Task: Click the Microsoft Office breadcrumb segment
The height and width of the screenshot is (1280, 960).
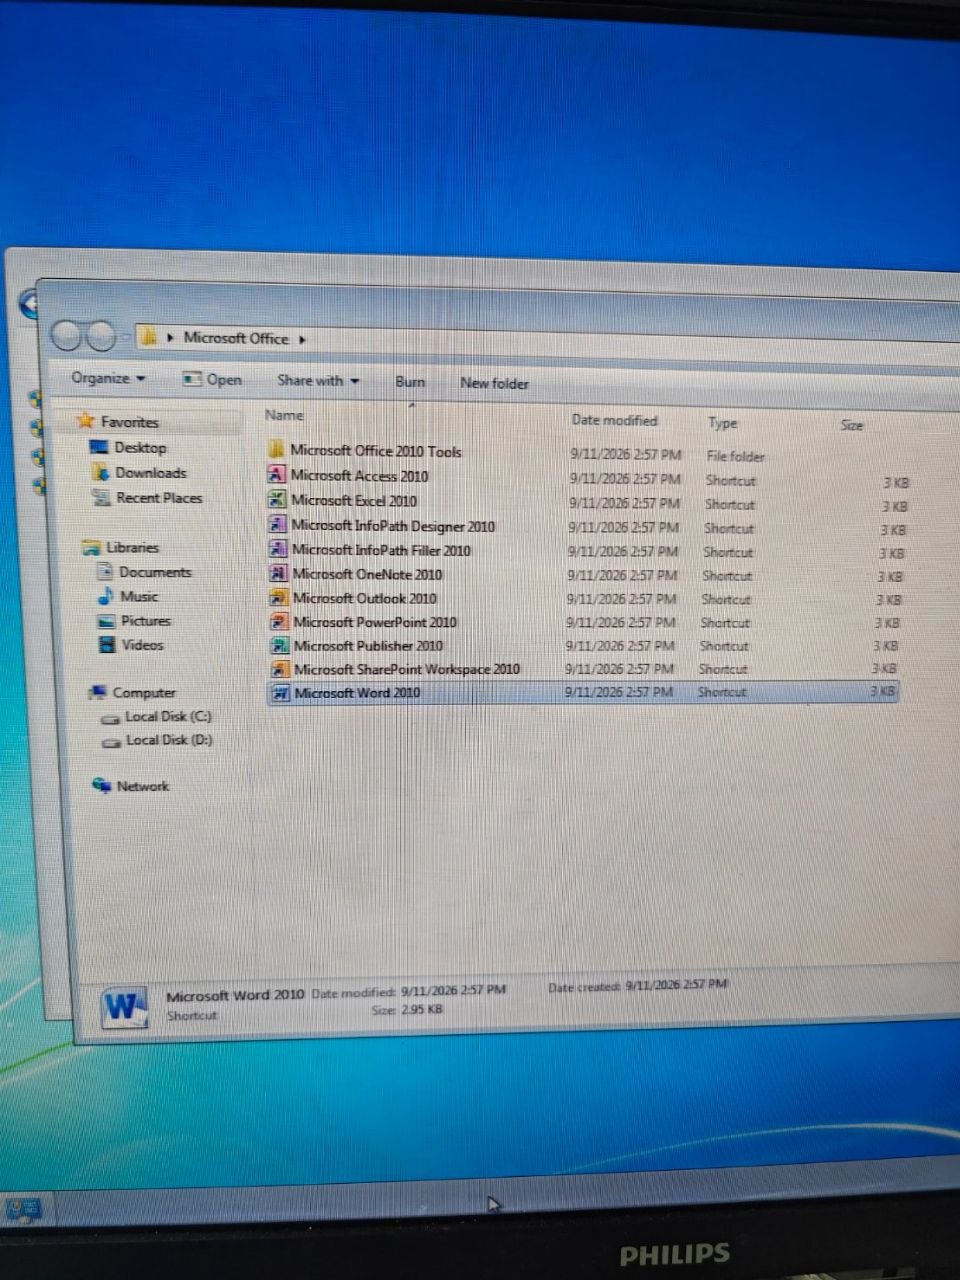Action: 236,338
